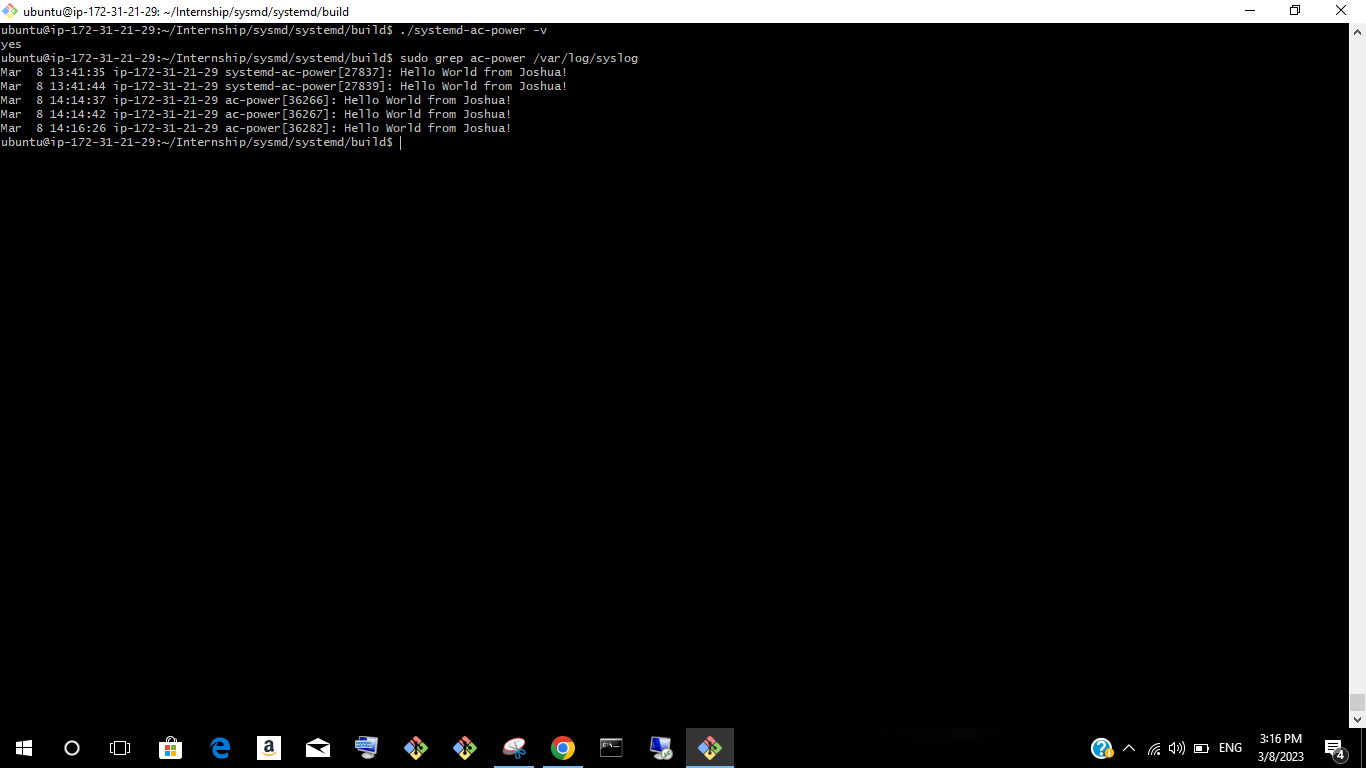Open the Windows Start menu

click(x=22, y=747)
